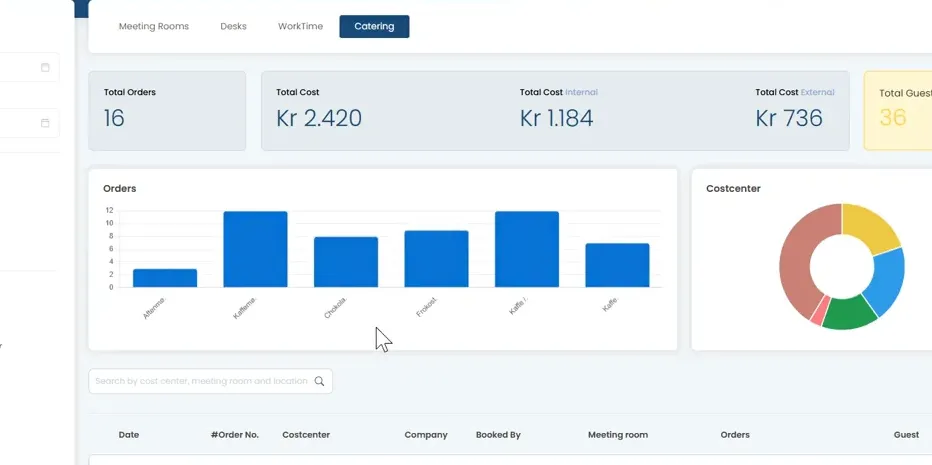
Task: Click the search magnifier icon
Action: (319, 381)
